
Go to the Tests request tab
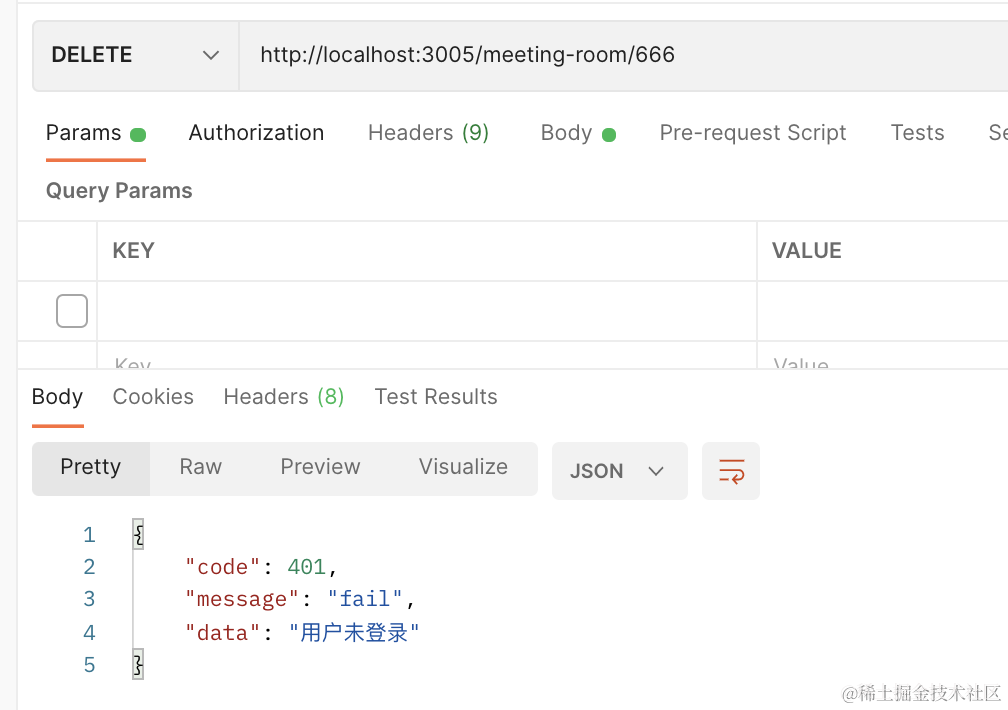pos(917,133)
